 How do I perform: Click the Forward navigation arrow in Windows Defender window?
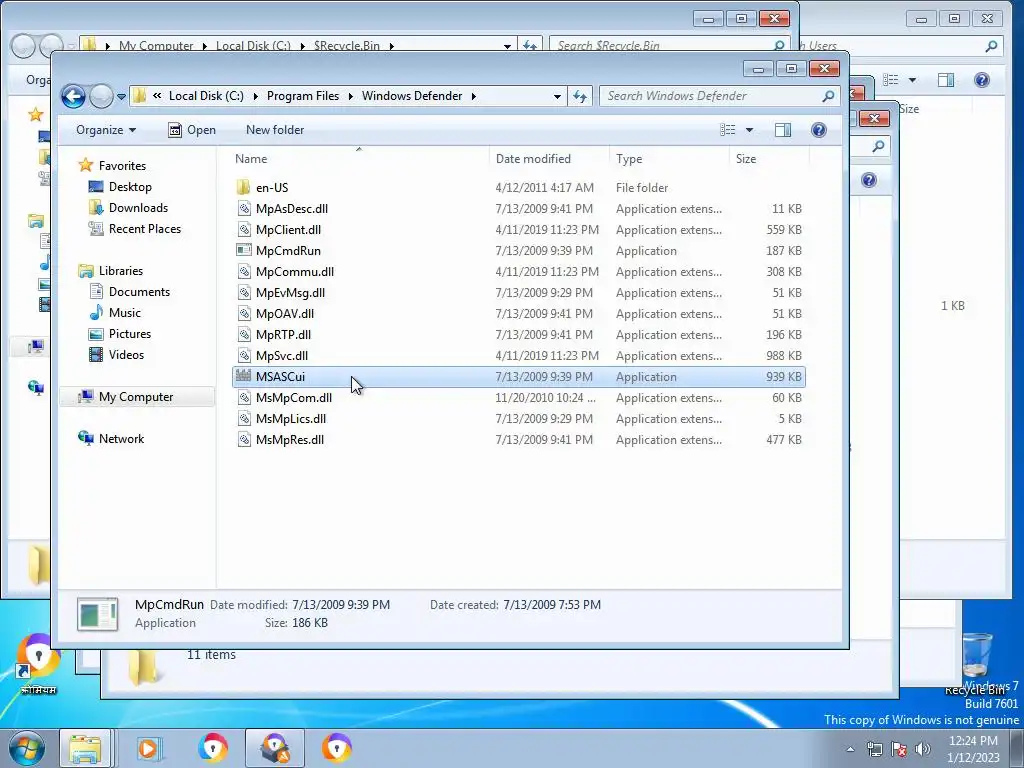(x=101, y=97)
